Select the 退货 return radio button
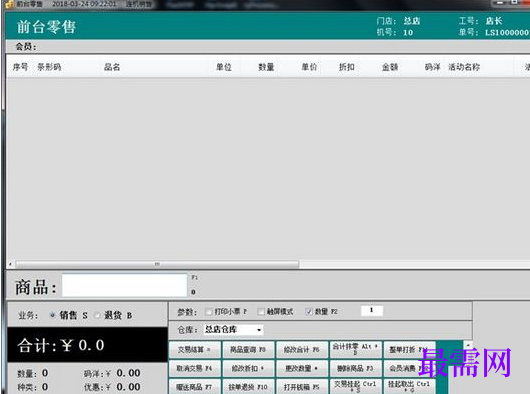Viewport: 530px width, 394px height. pyautogui.click(x=98, y=316)
